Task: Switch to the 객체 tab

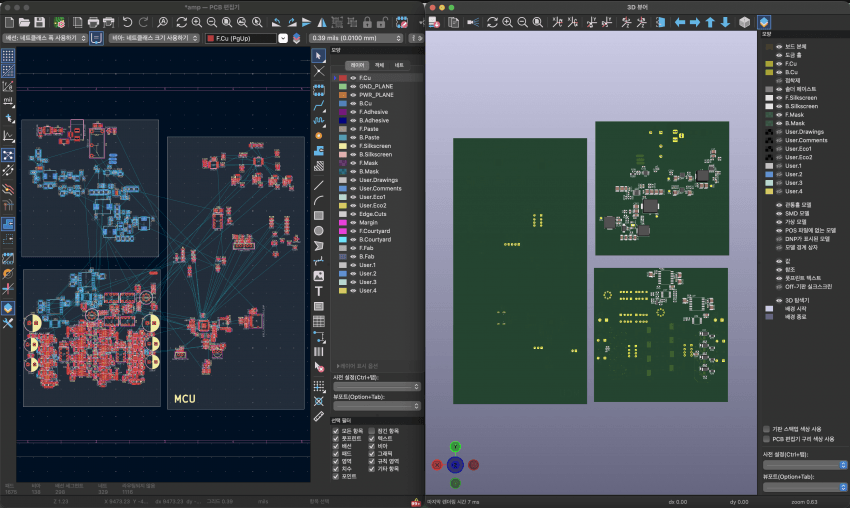Action: pos(379,65)
